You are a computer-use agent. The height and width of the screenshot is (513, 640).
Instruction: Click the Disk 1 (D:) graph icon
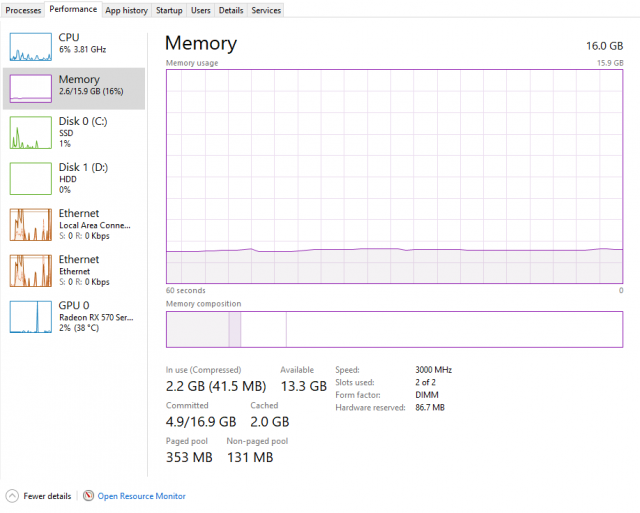tap(30, 178)
